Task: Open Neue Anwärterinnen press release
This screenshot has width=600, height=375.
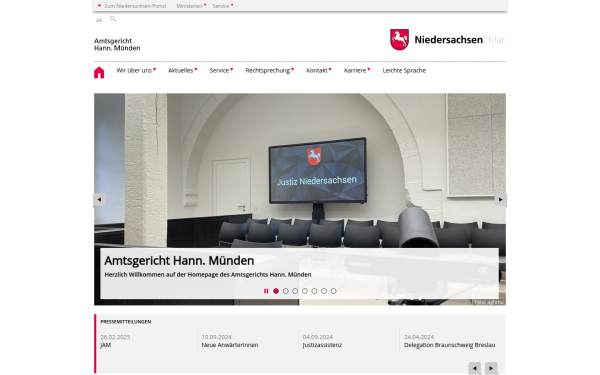Action: [x=230, y=345]
